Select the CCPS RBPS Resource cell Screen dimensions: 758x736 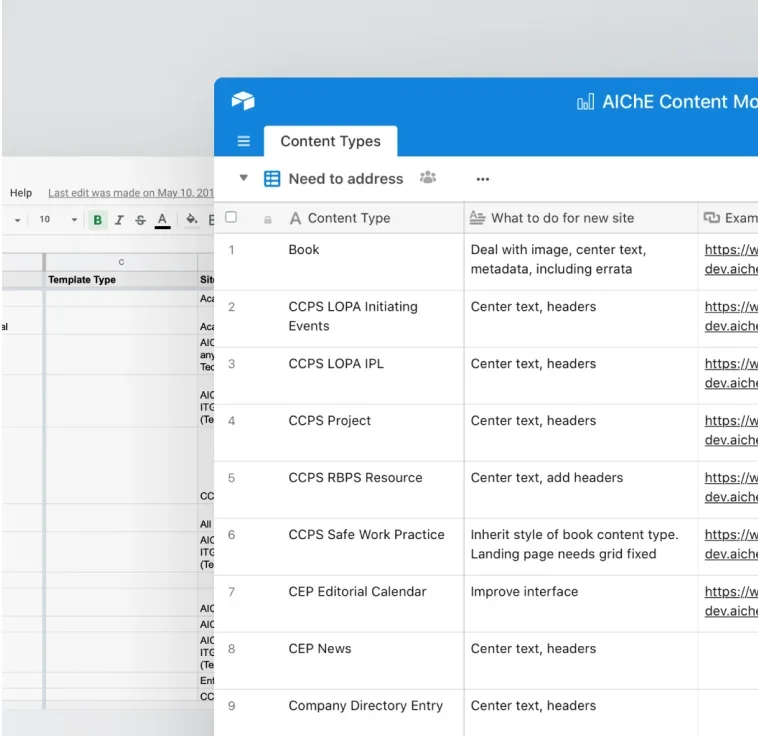(x=375, y=490)
